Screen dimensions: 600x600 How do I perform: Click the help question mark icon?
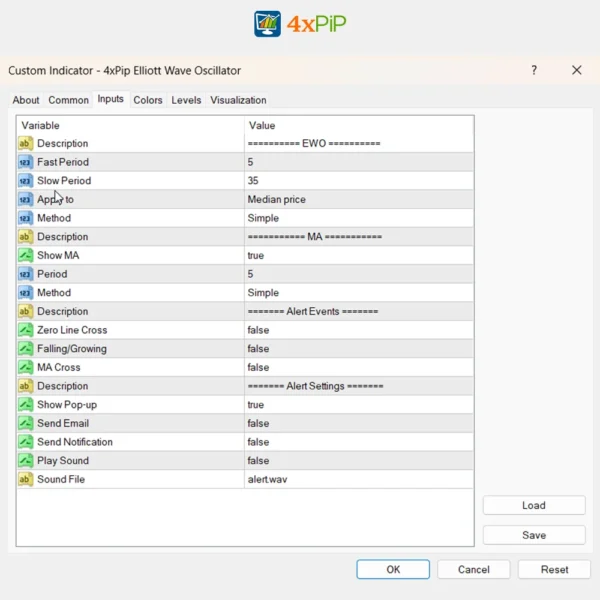[534, 70]
